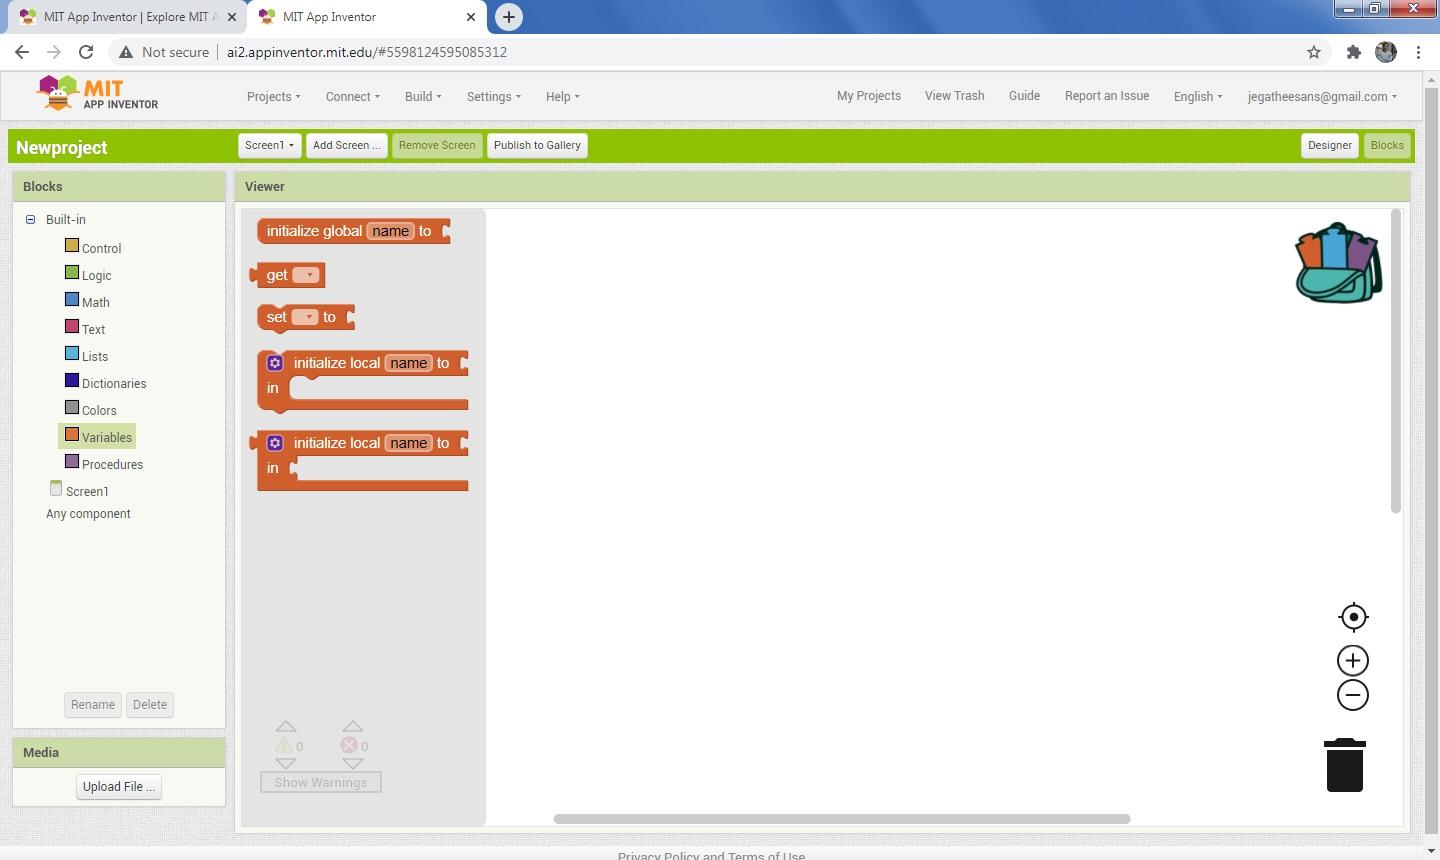Reload page with the browser refresh icon

(x=86, y=52)
